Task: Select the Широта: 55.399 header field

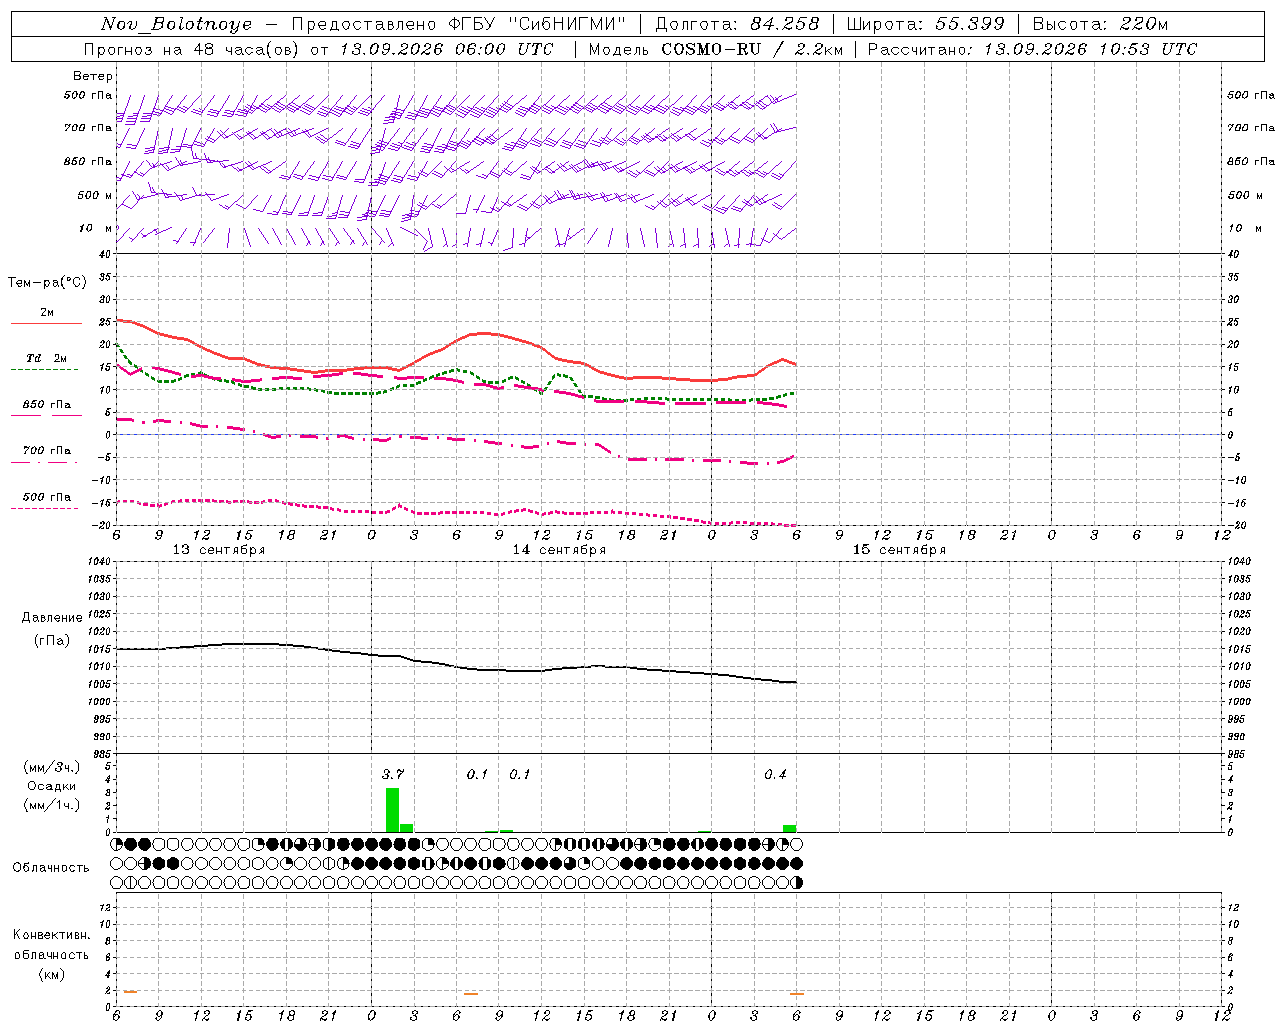Action: [925, 24]
